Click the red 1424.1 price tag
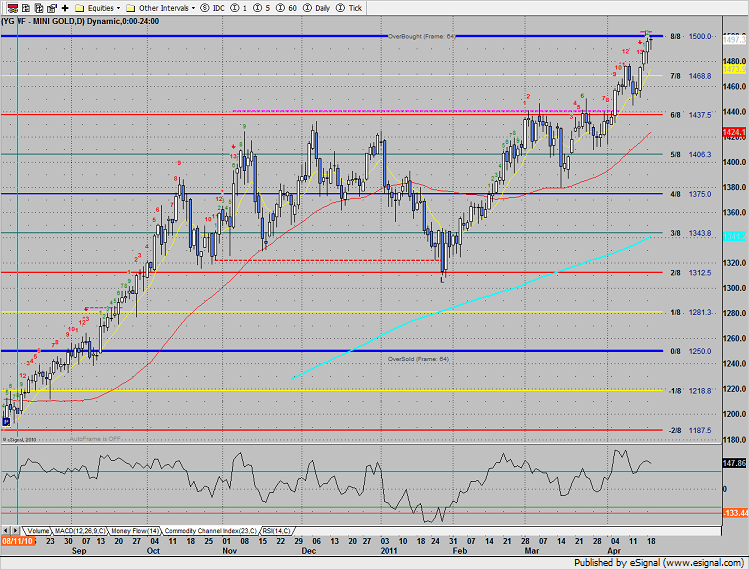The height and width of the screenshot is (570, 749). point(734,132)
